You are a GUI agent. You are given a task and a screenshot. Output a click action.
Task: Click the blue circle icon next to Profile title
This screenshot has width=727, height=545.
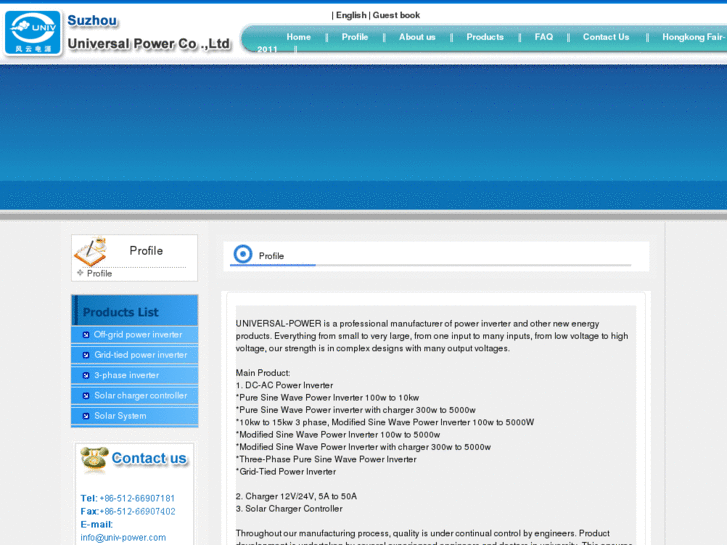242,254
